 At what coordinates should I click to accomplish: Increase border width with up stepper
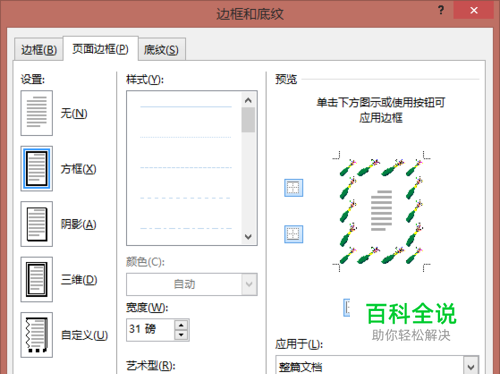click(x=181, y=325)
